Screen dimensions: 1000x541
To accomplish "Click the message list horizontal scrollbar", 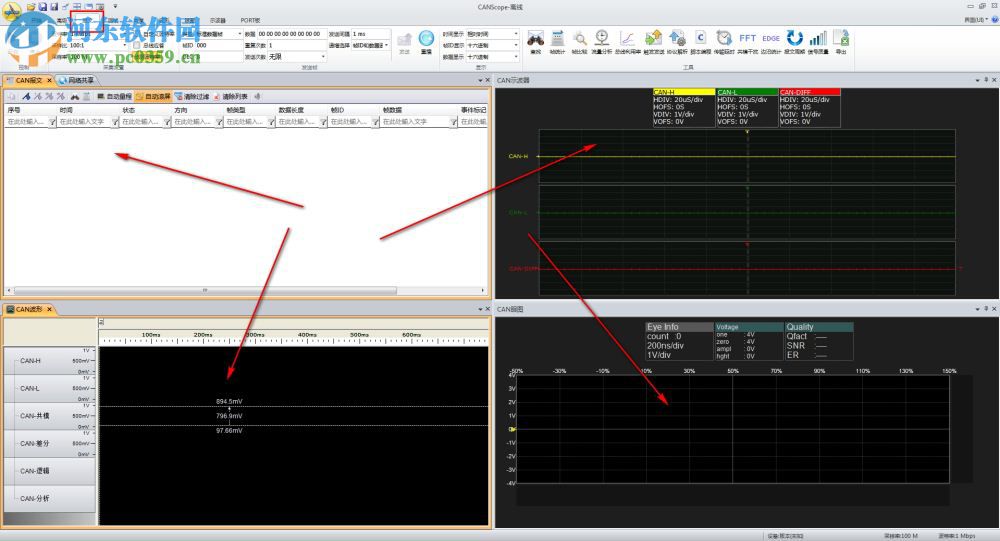I will point(204,290).
